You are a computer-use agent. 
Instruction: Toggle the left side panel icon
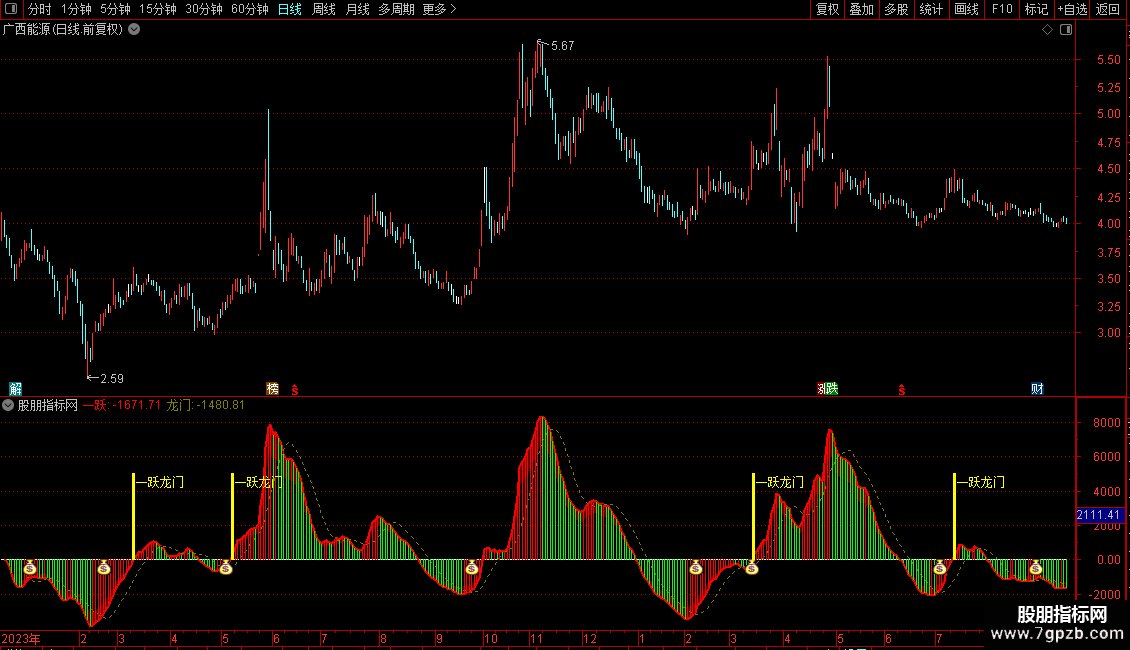pos(11,9)
